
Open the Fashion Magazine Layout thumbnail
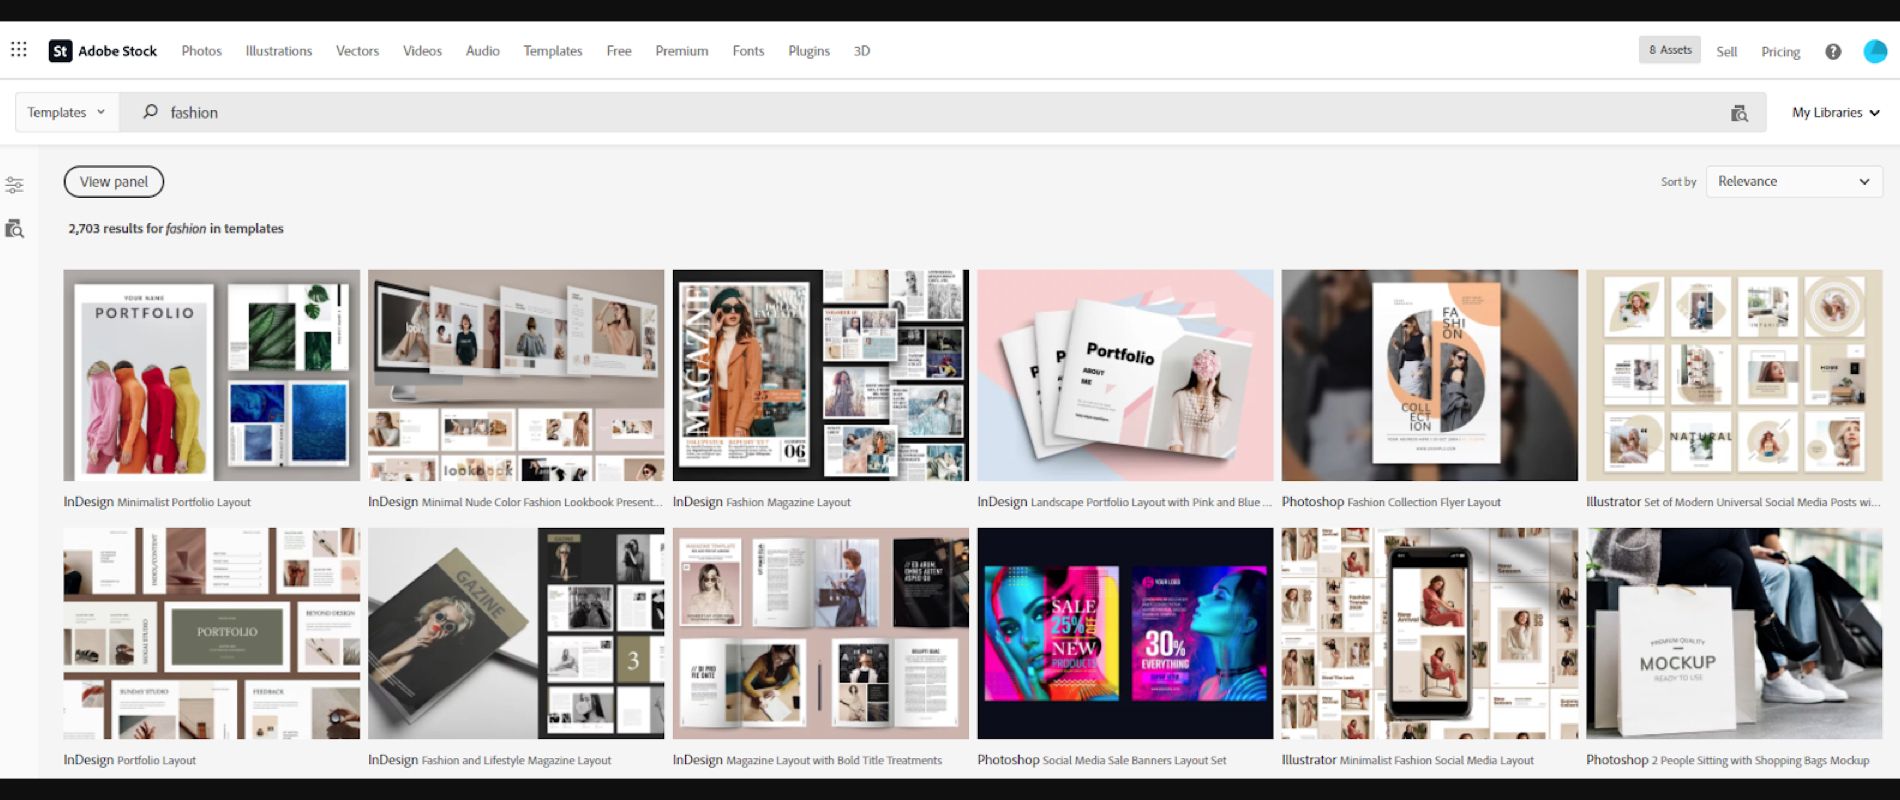click(x=820, y=375)
